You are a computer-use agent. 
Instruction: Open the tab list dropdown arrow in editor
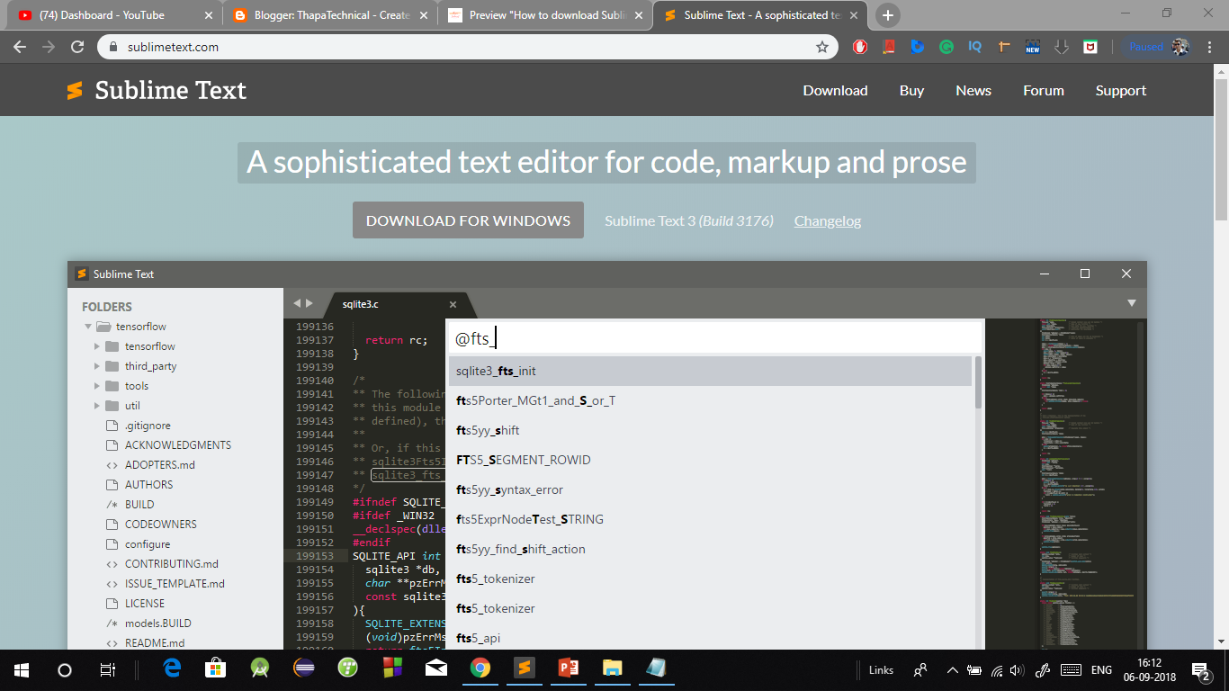coord(1132,303)
